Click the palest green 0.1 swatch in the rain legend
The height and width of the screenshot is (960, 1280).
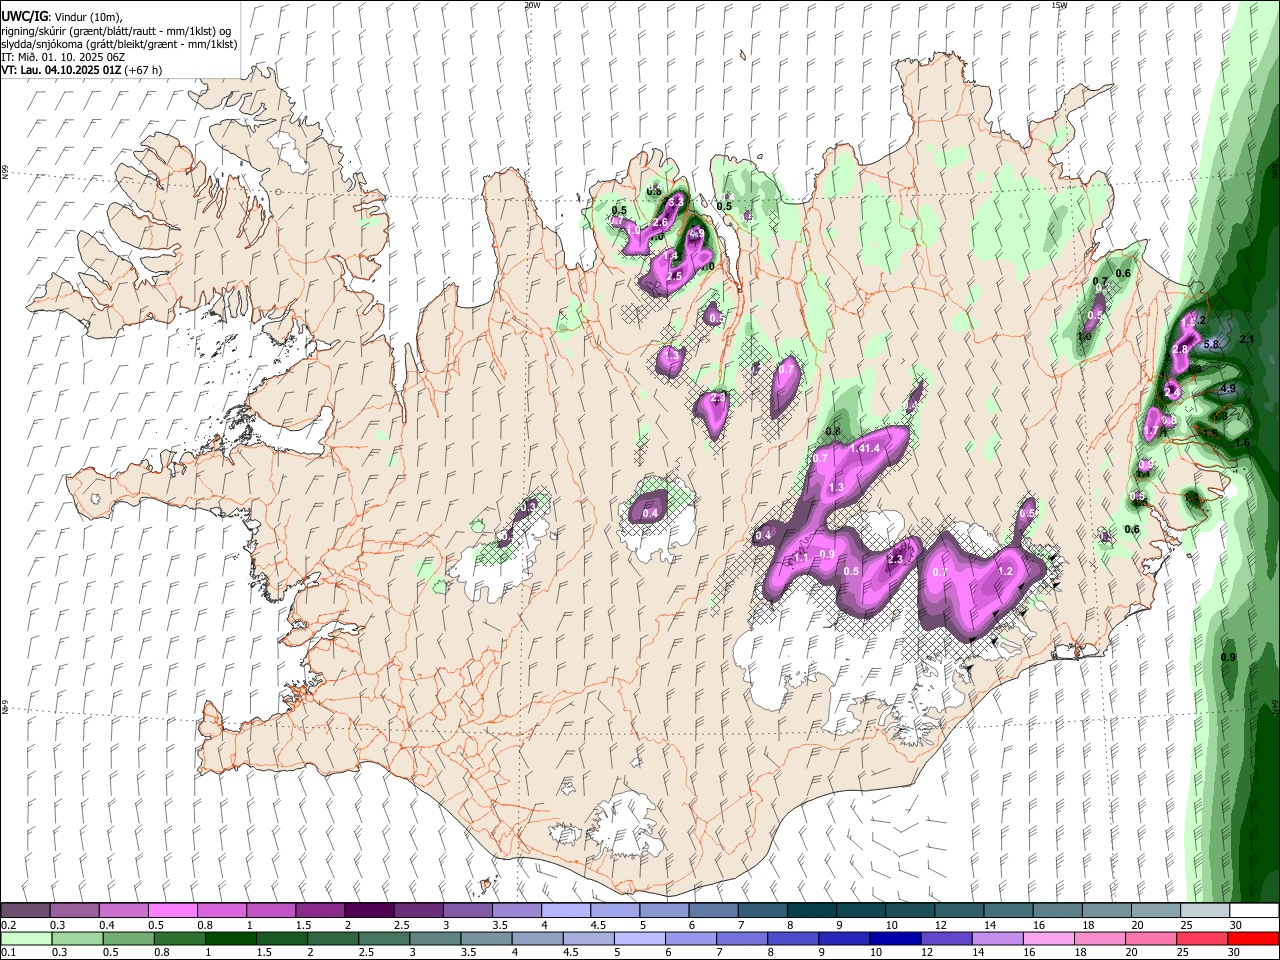(x=25, y=938)
